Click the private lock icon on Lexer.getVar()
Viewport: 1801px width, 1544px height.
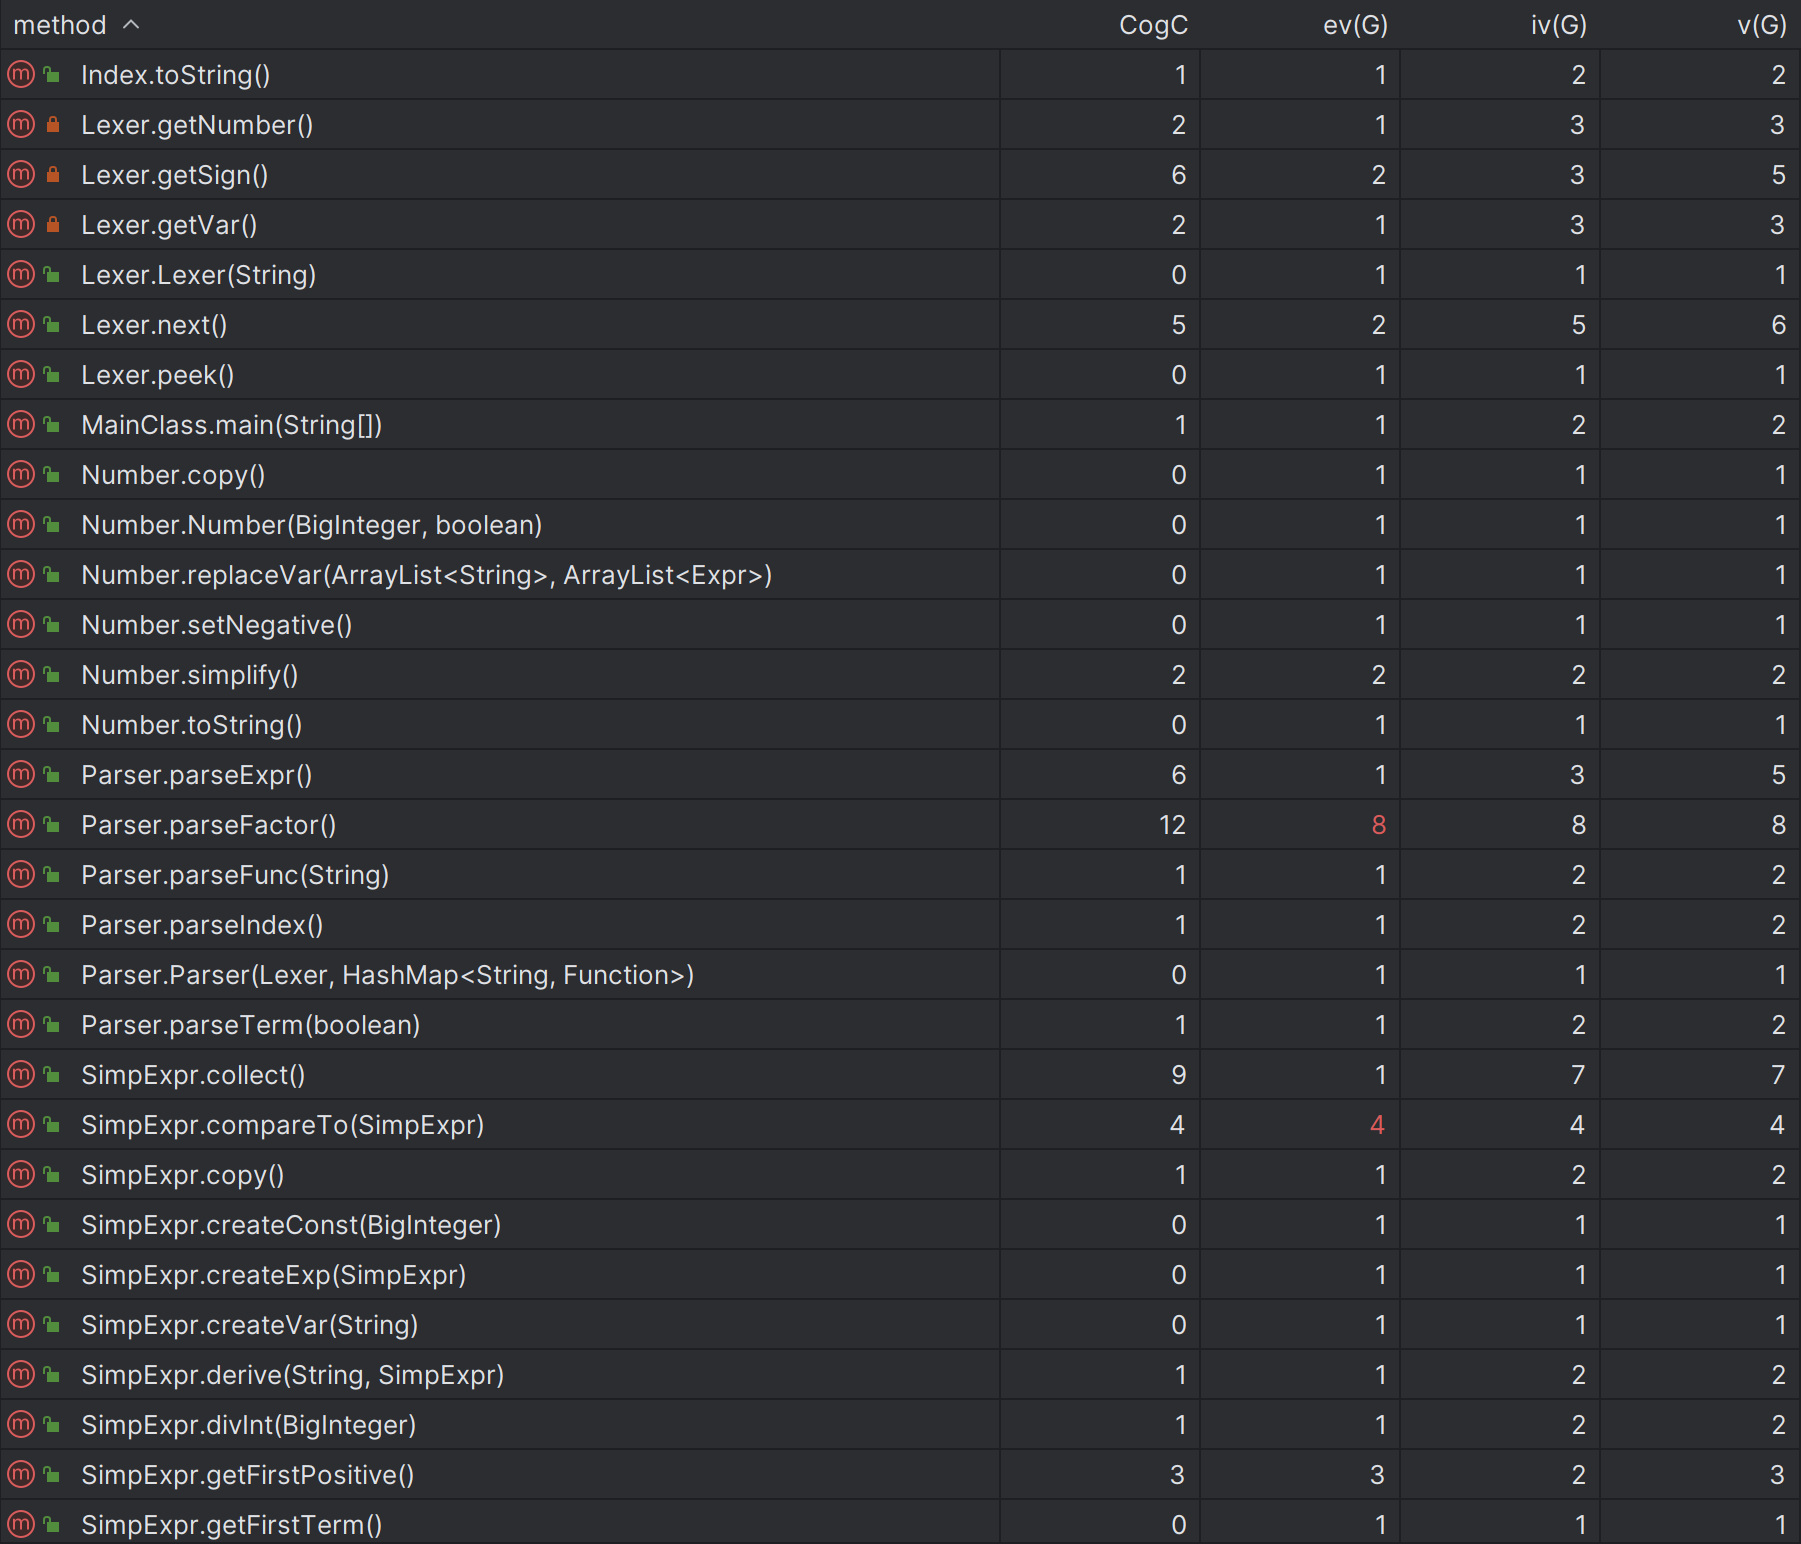pyautogui.click(x=53, y=225)
